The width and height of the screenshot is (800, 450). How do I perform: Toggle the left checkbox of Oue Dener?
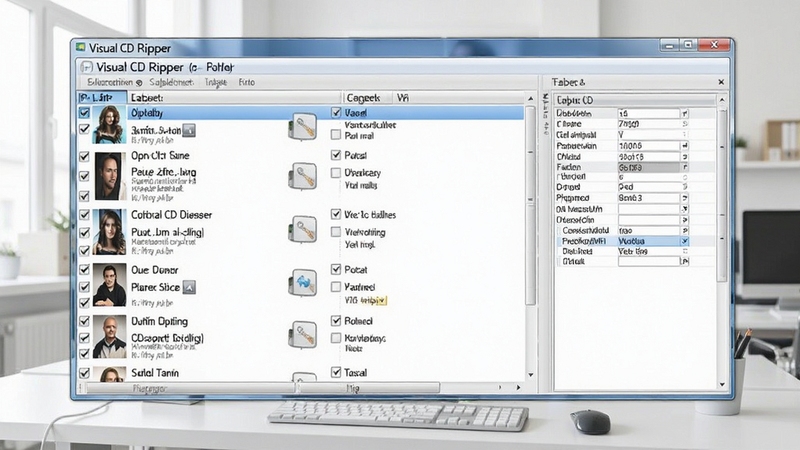click(x=84, y=270)
